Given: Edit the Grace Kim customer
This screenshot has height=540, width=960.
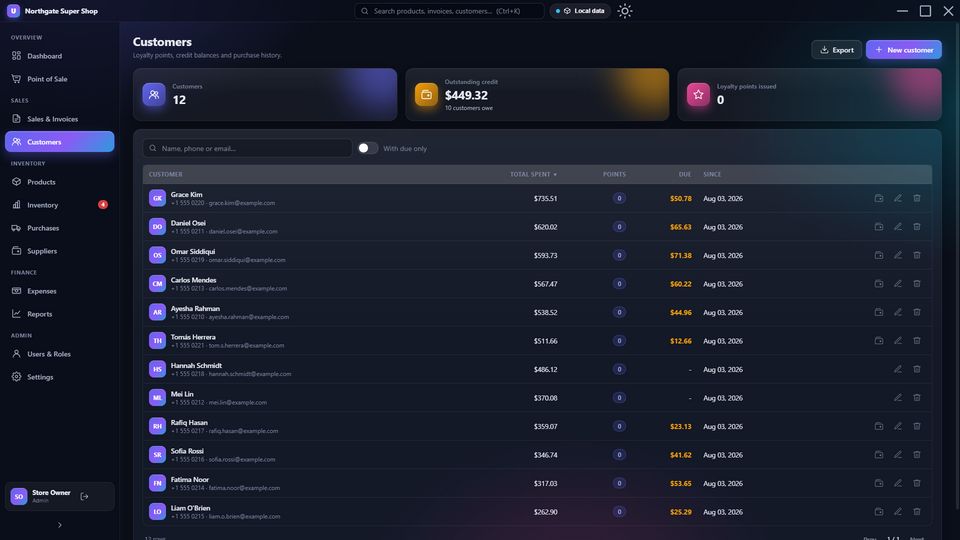Looking at the screenshot, I should (898, 198).
